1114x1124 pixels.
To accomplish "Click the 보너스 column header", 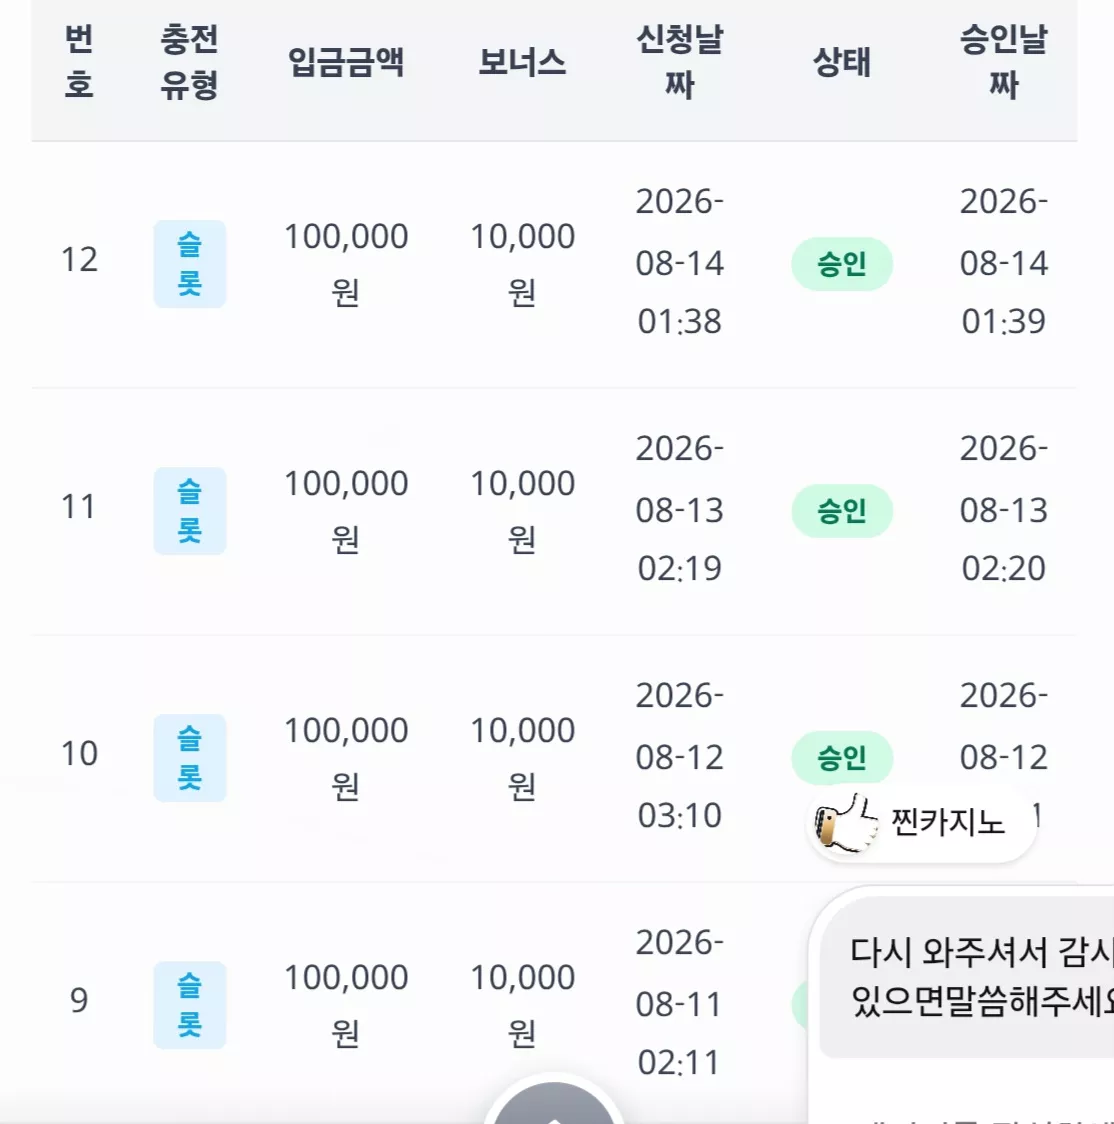I will pyautogui.click(x=523, y=62).
